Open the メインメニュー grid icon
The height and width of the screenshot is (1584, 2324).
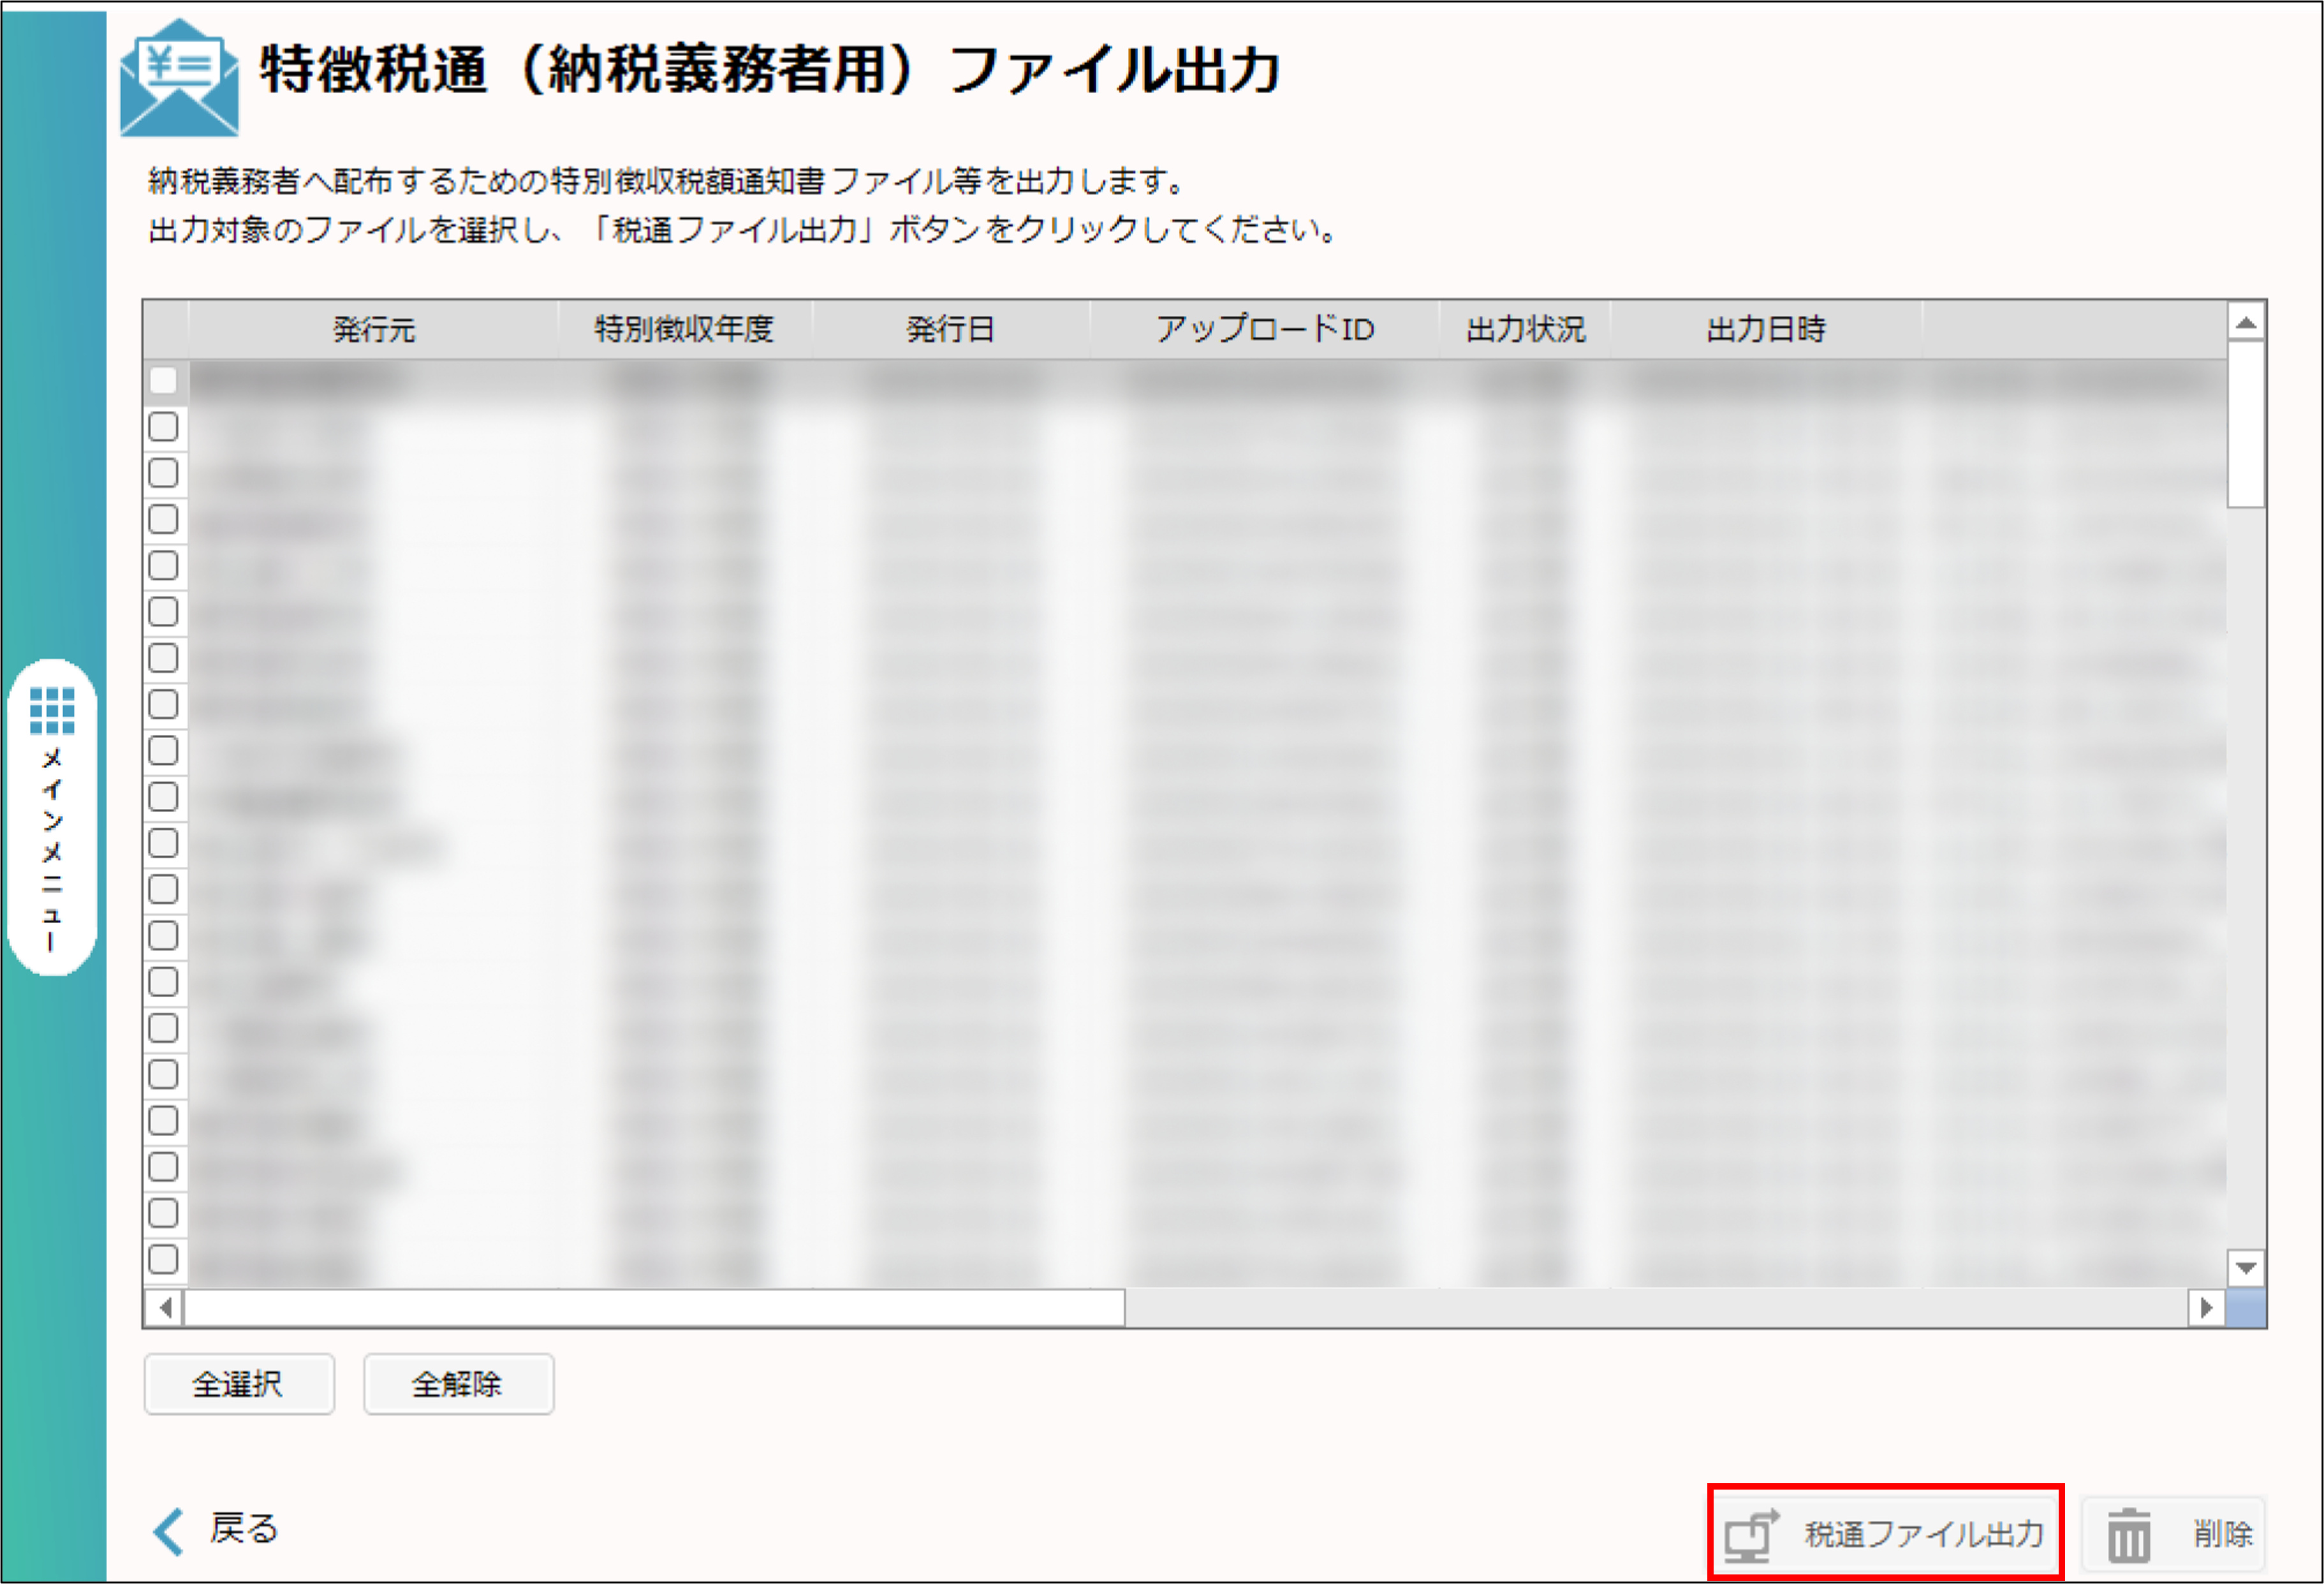click(x=52, y=710)
